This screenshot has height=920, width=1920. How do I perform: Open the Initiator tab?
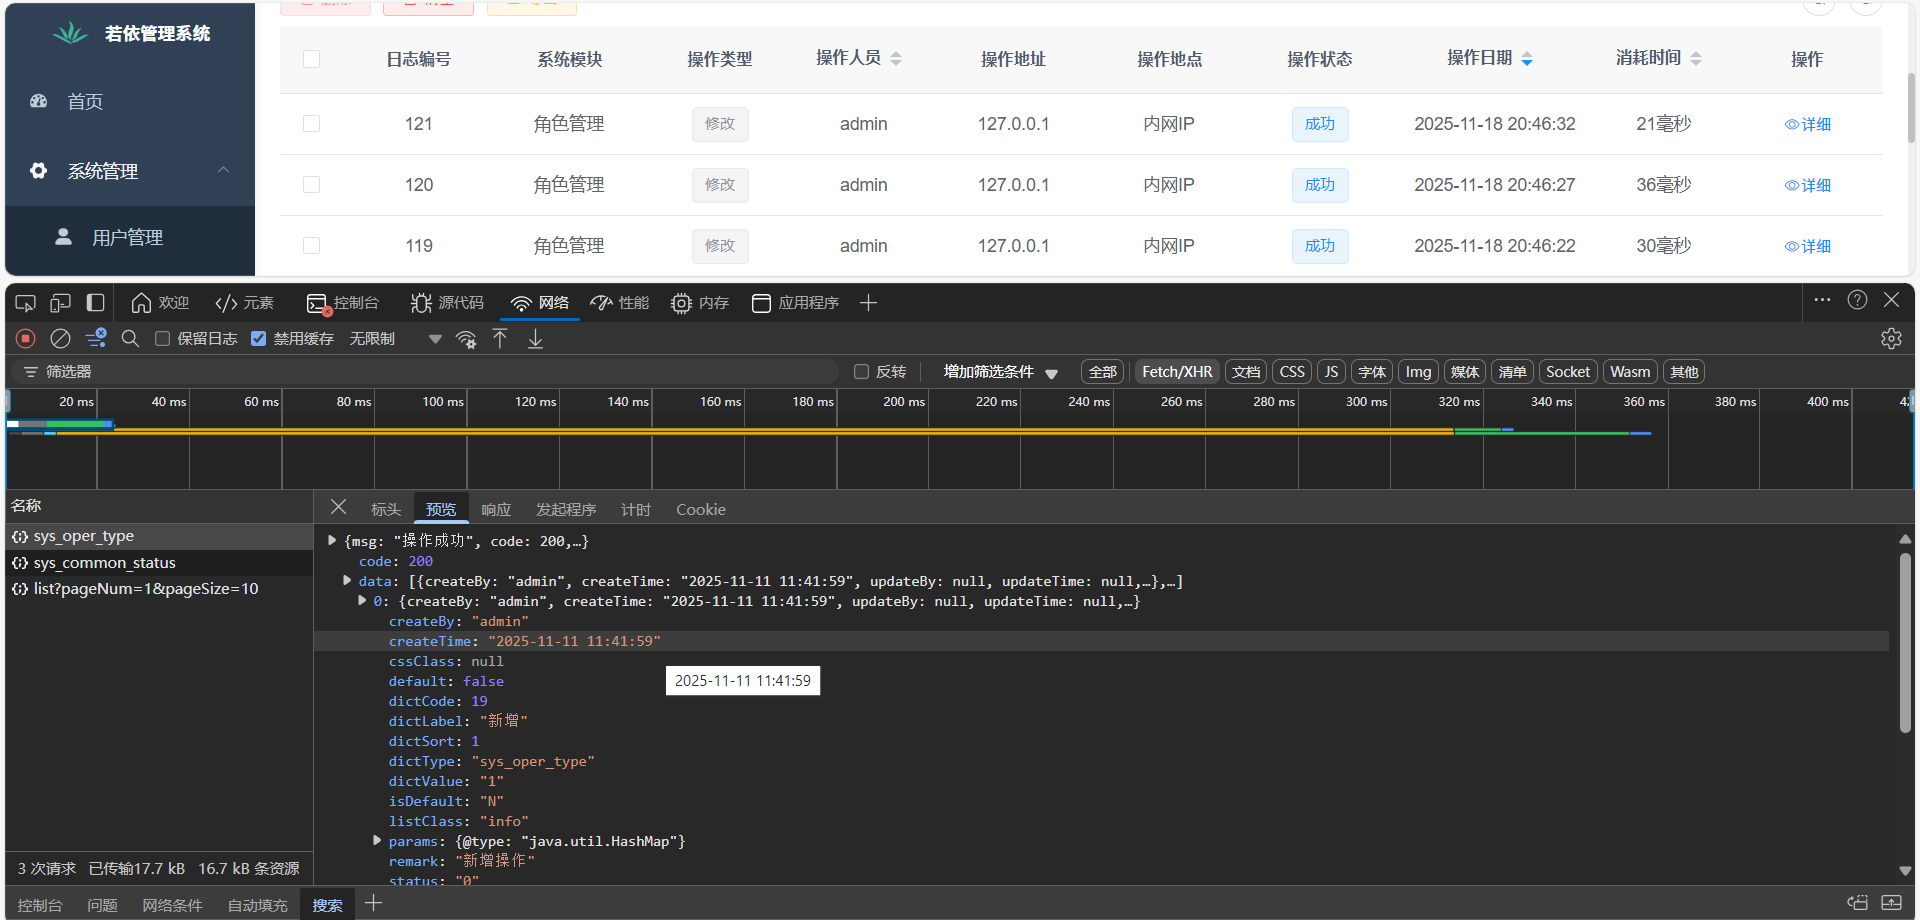tap(566, 510)
